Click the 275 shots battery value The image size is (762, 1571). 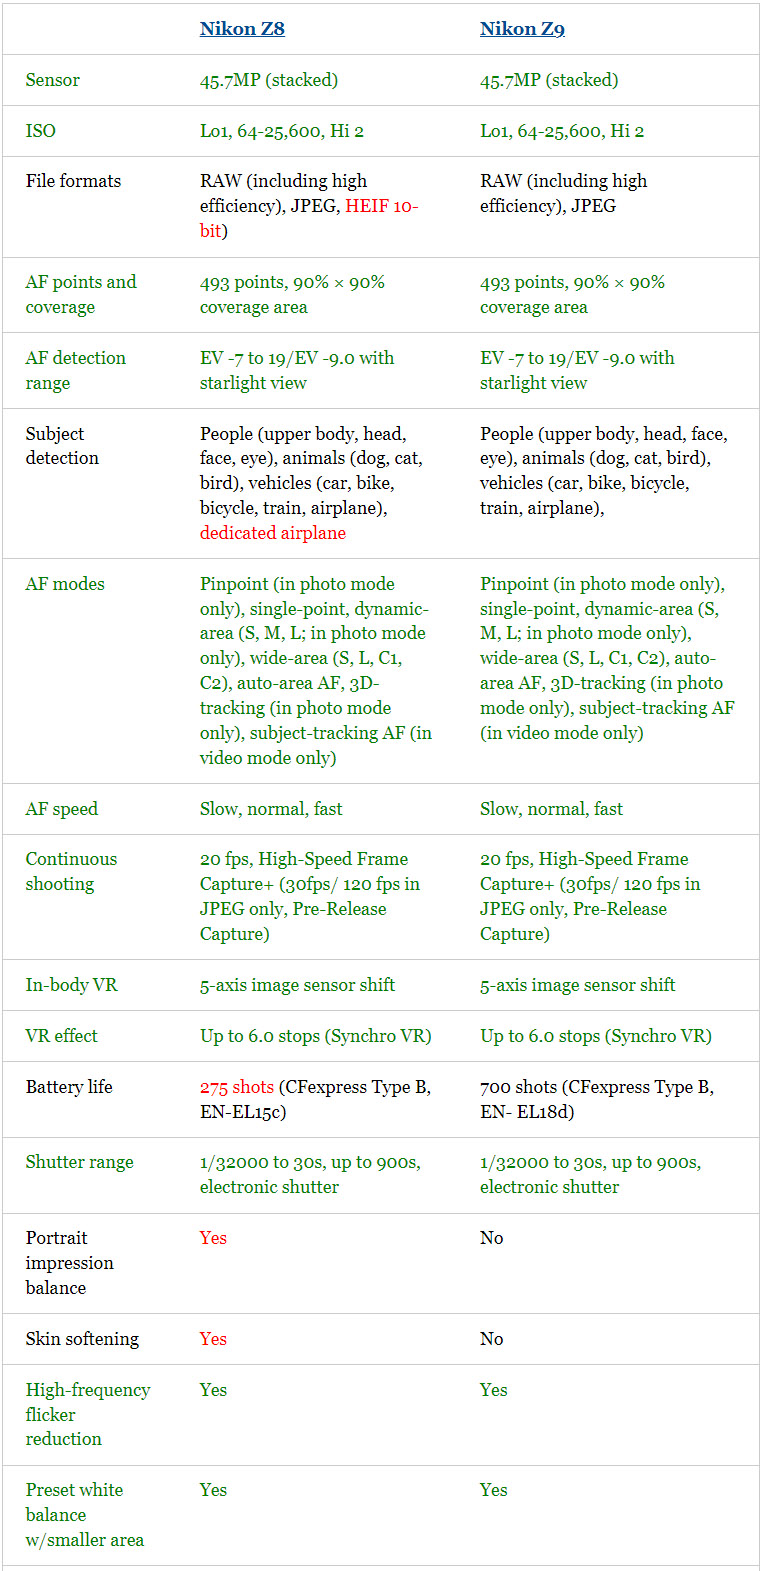tap(237, 1087)
